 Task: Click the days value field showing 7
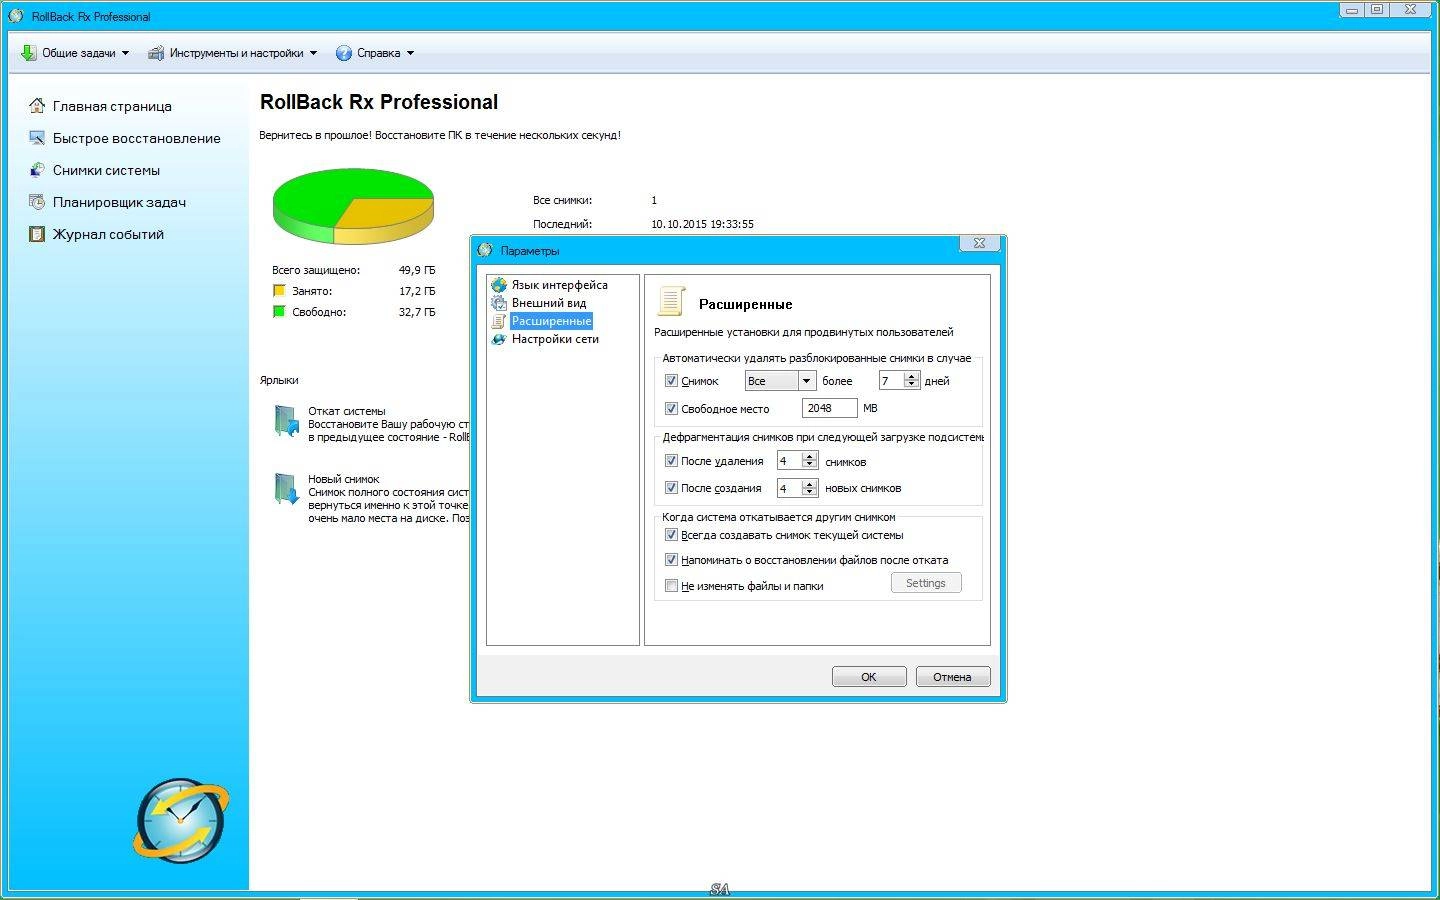891,381
